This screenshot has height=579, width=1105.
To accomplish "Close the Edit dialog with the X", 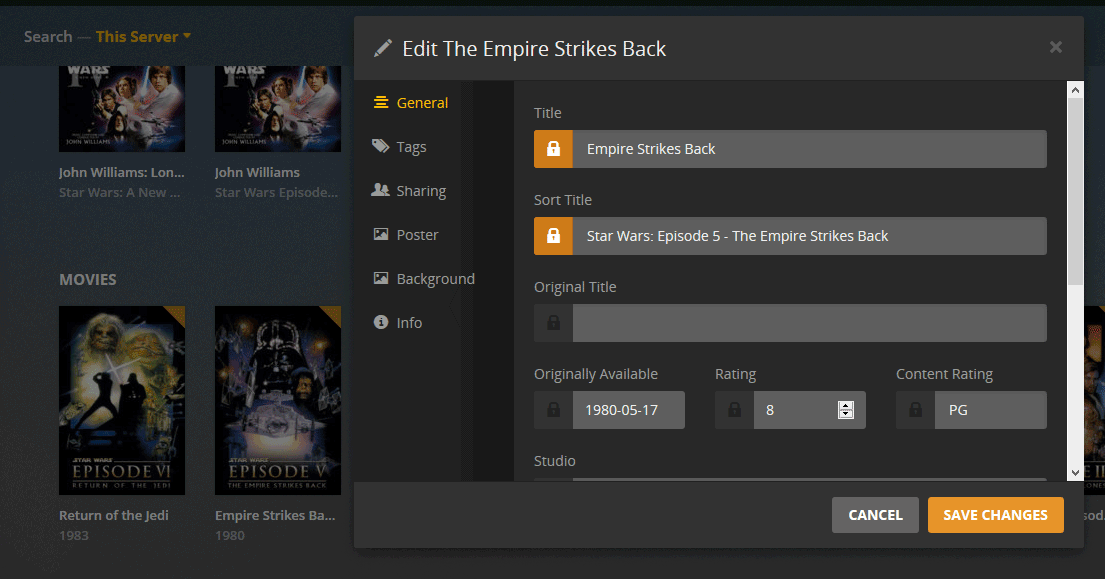I will coord(1056,47).
